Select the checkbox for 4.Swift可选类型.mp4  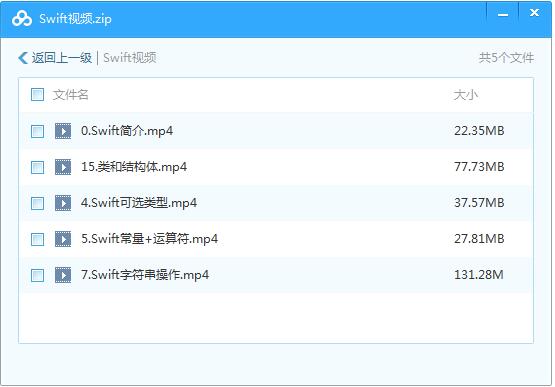coord(38,203)
